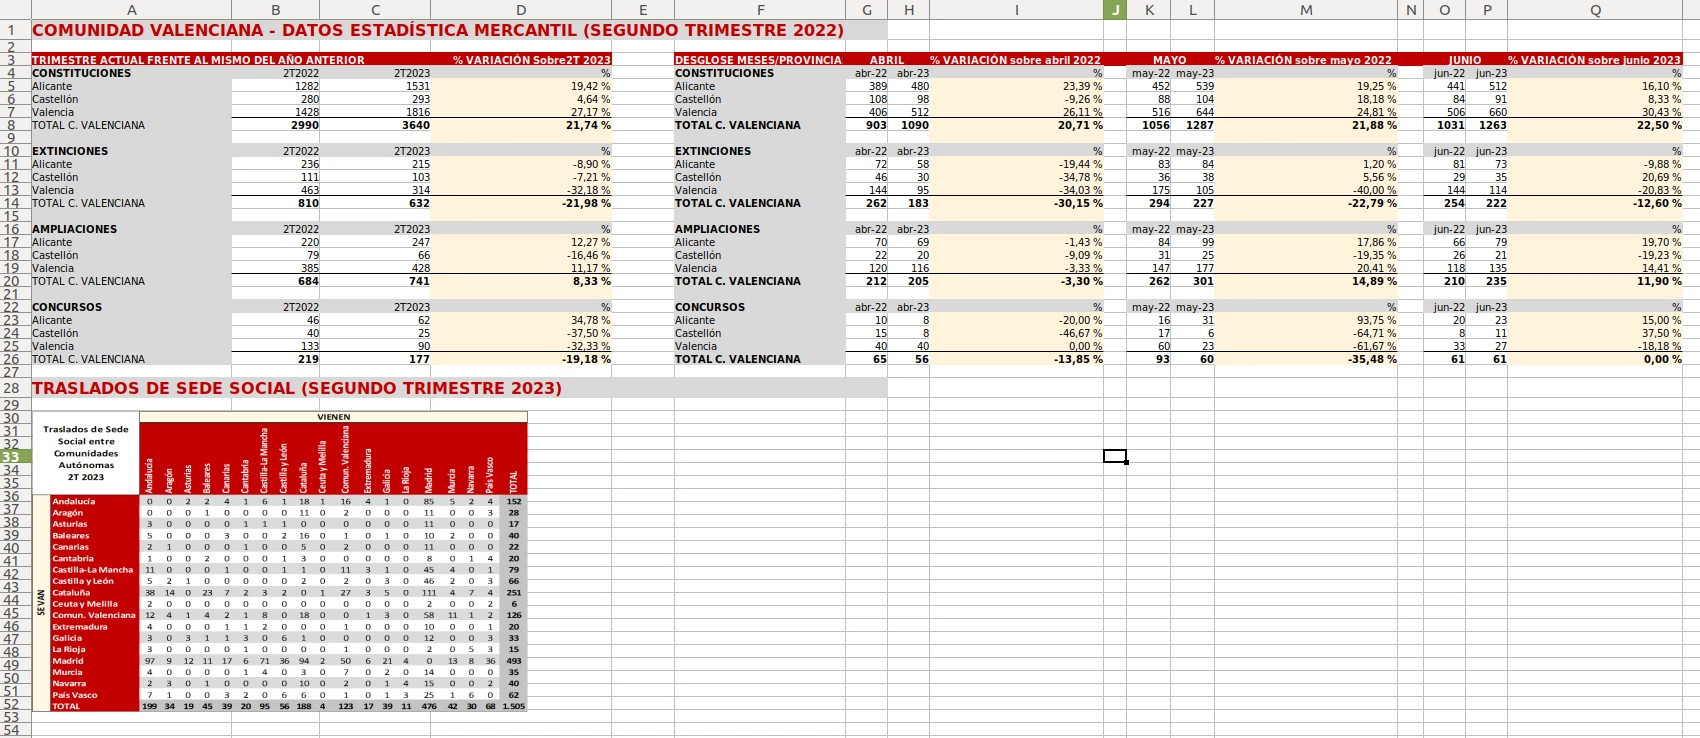Viewport: 1700px width, 738px height.
Task: Click cell with Alicante 2T2022 value 1282
Action: point(276,86)
